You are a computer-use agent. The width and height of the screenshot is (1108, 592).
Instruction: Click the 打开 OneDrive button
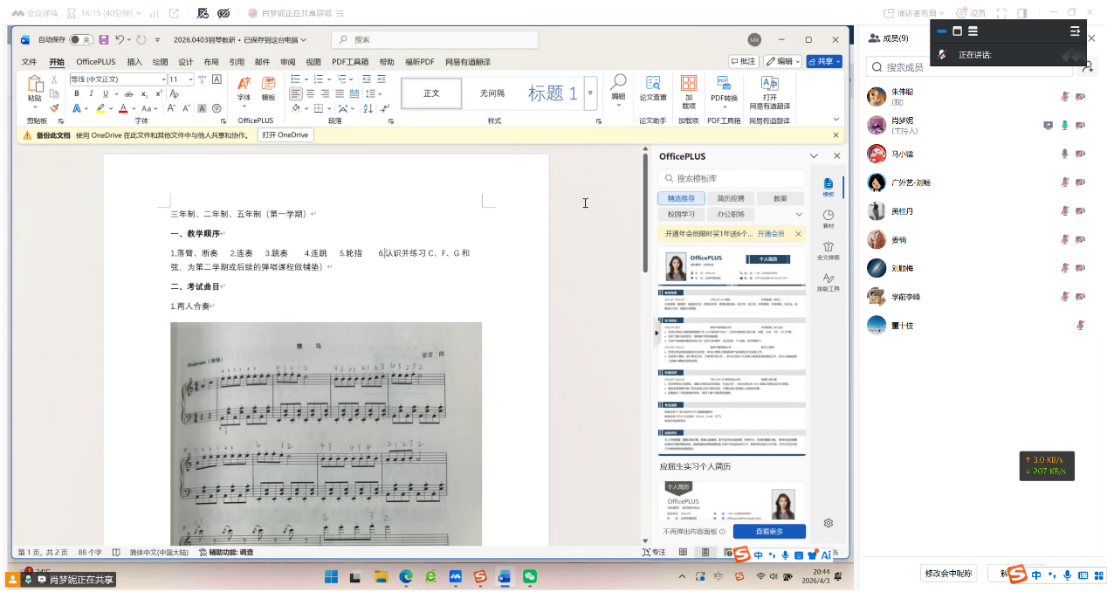[x=285, y=135]
